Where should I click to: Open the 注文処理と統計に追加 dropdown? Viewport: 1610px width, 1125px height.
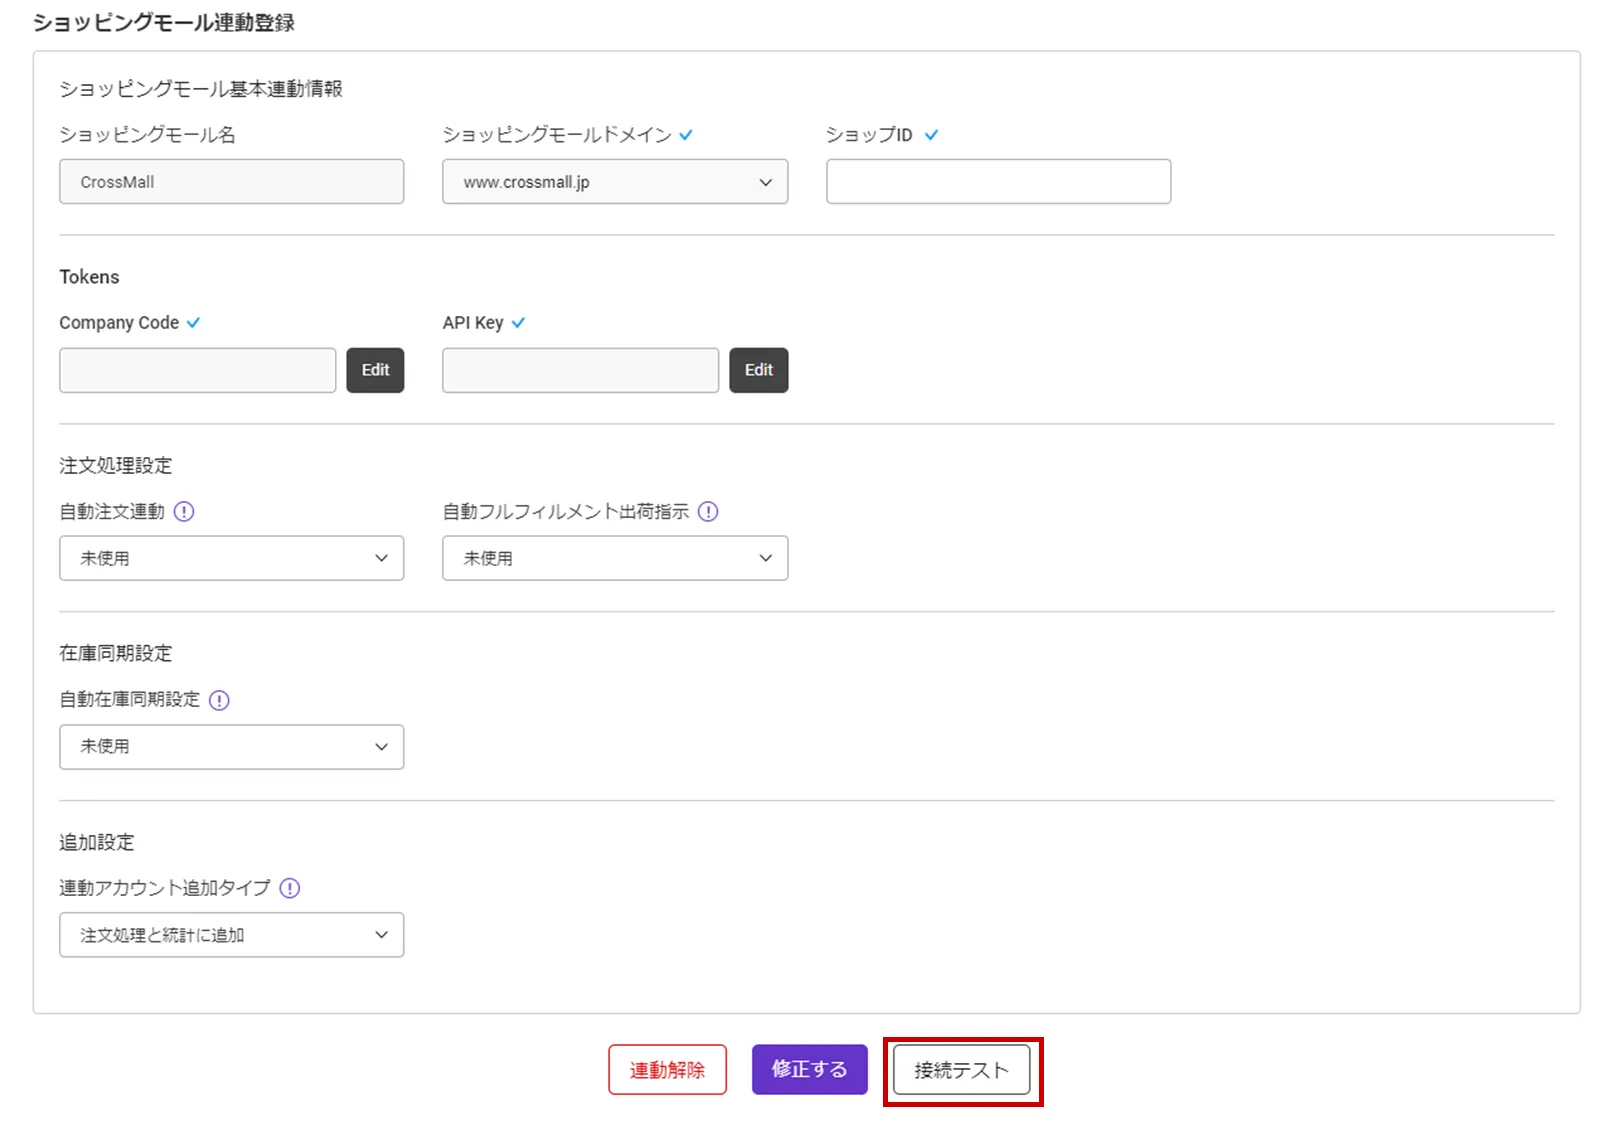[x=231, y=935]
